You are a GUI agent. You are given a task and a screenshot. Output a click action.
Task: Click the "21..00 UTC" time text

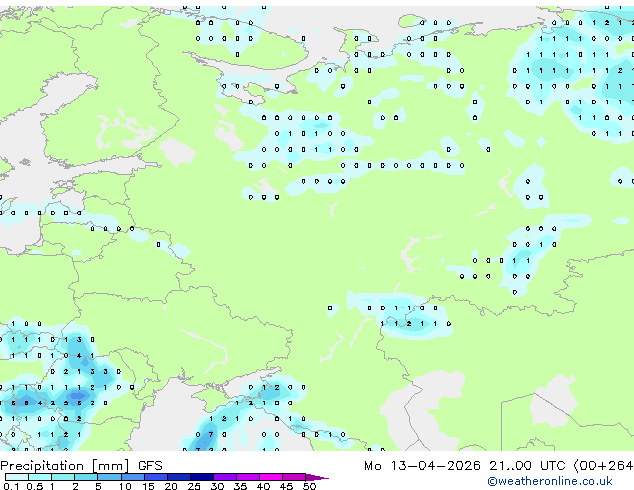pos(527,466)
